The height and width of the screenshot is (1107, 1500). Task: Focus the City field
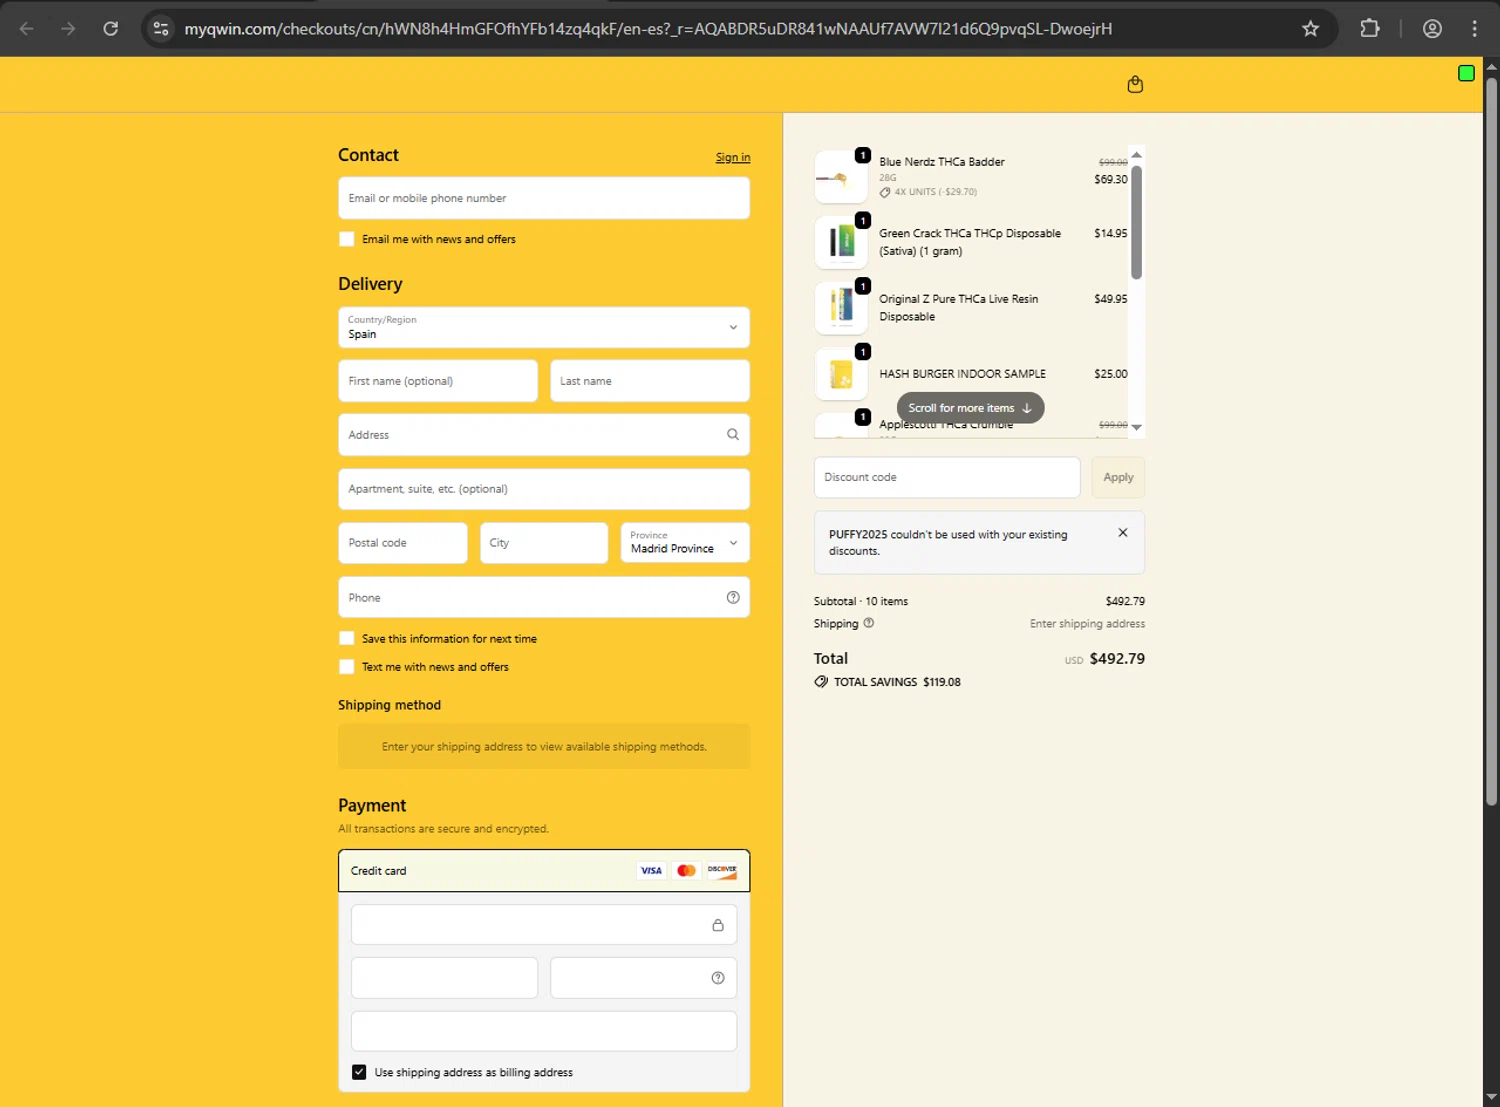coord(544,543)
